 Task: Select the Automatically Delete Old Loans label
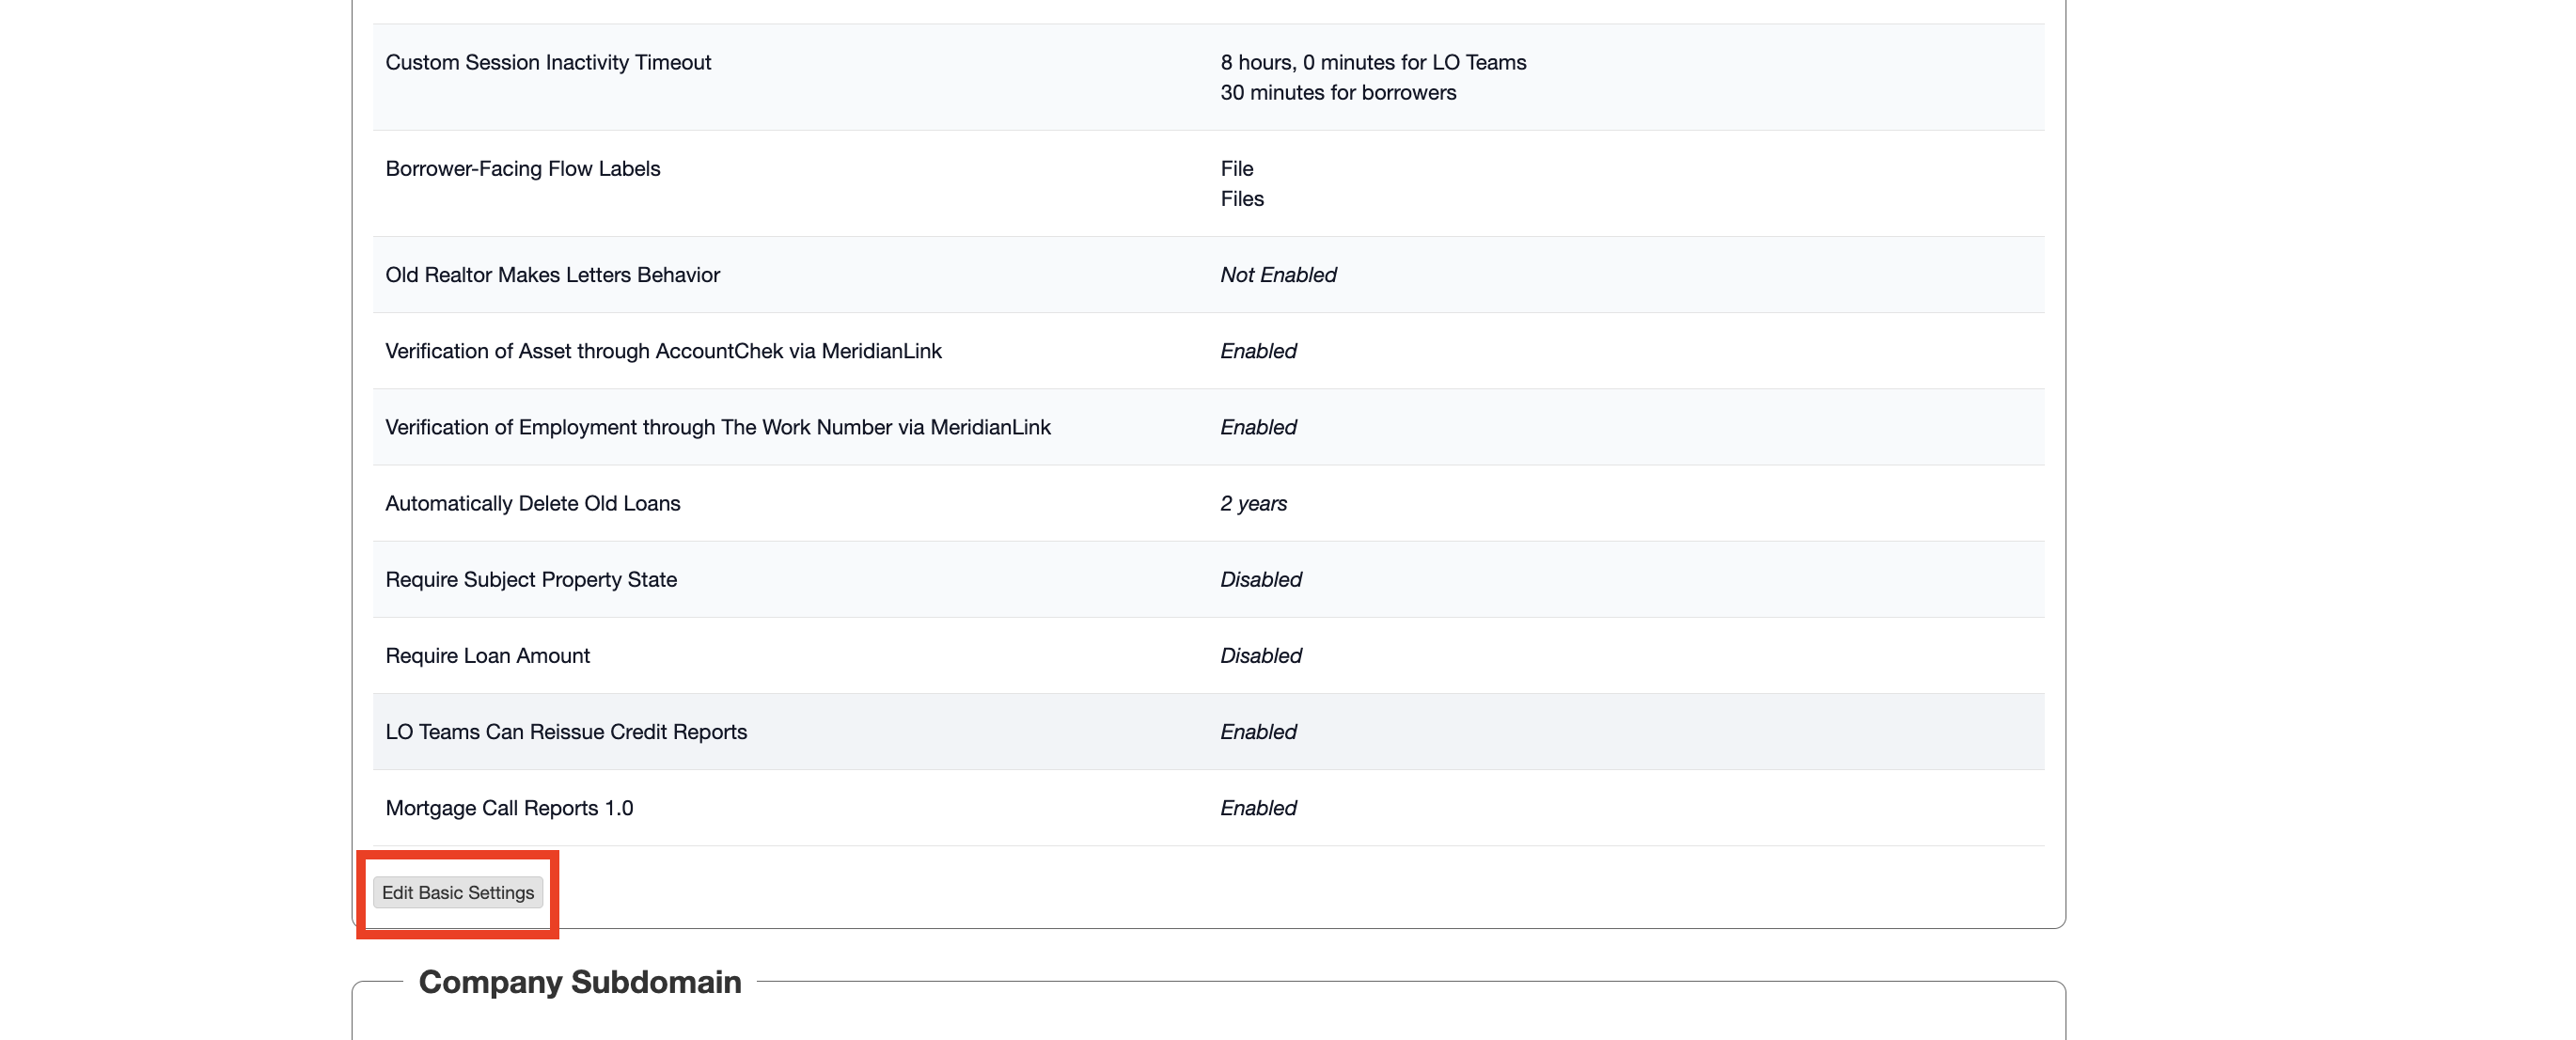click(532, 503)
